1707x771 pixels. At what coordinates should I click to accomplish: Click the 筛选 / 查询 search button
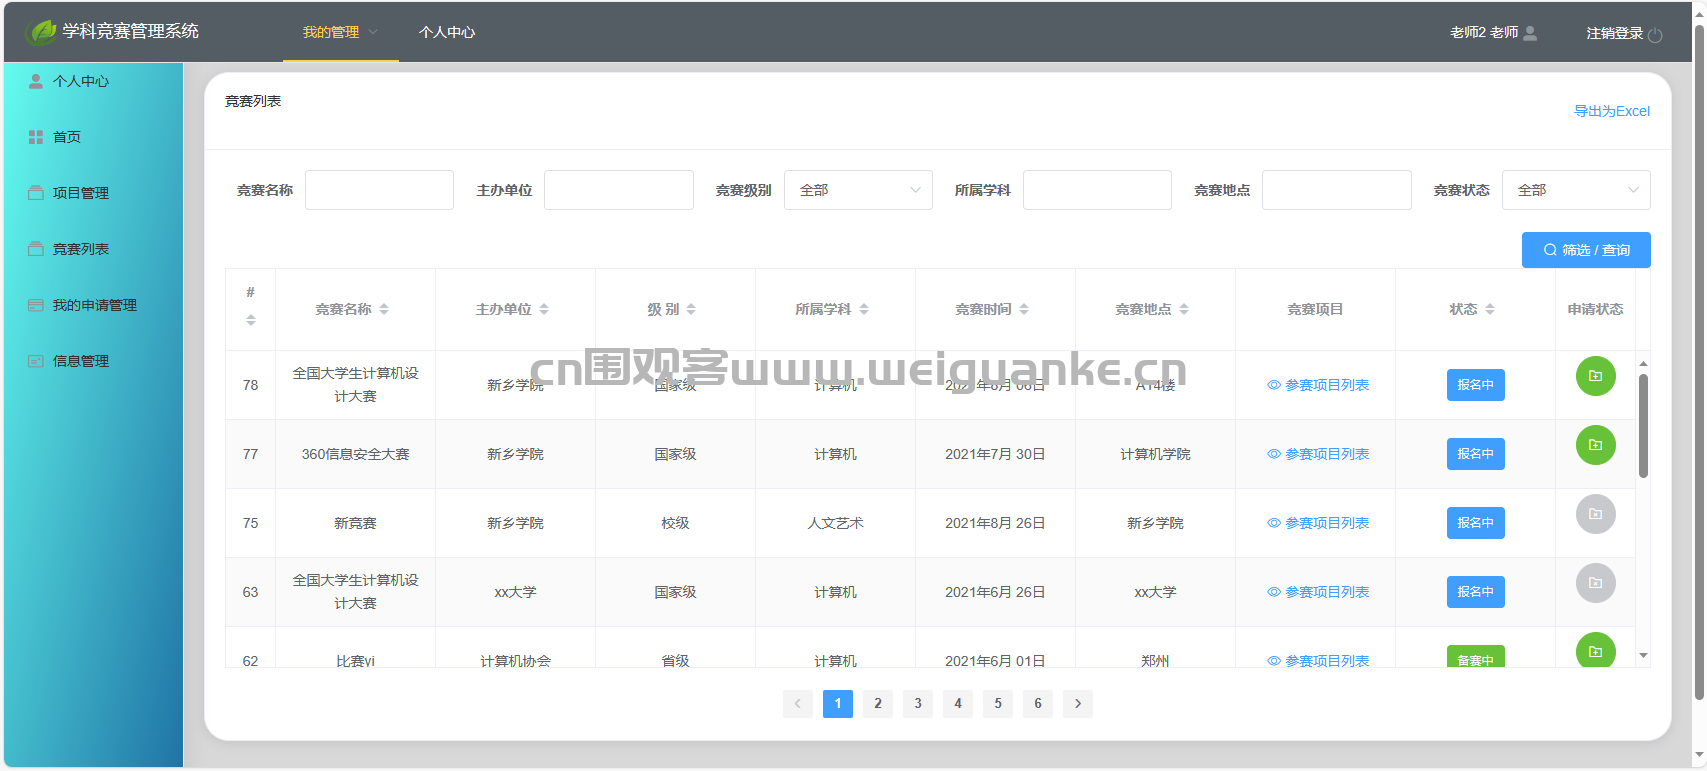pyautogui.click(x=1586, y=250)
